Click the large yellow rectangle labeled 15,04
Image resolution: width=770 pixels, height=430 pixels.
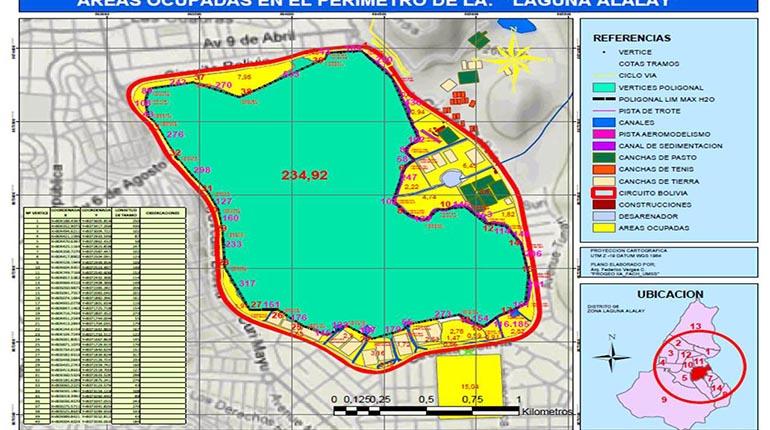[469, 386]
